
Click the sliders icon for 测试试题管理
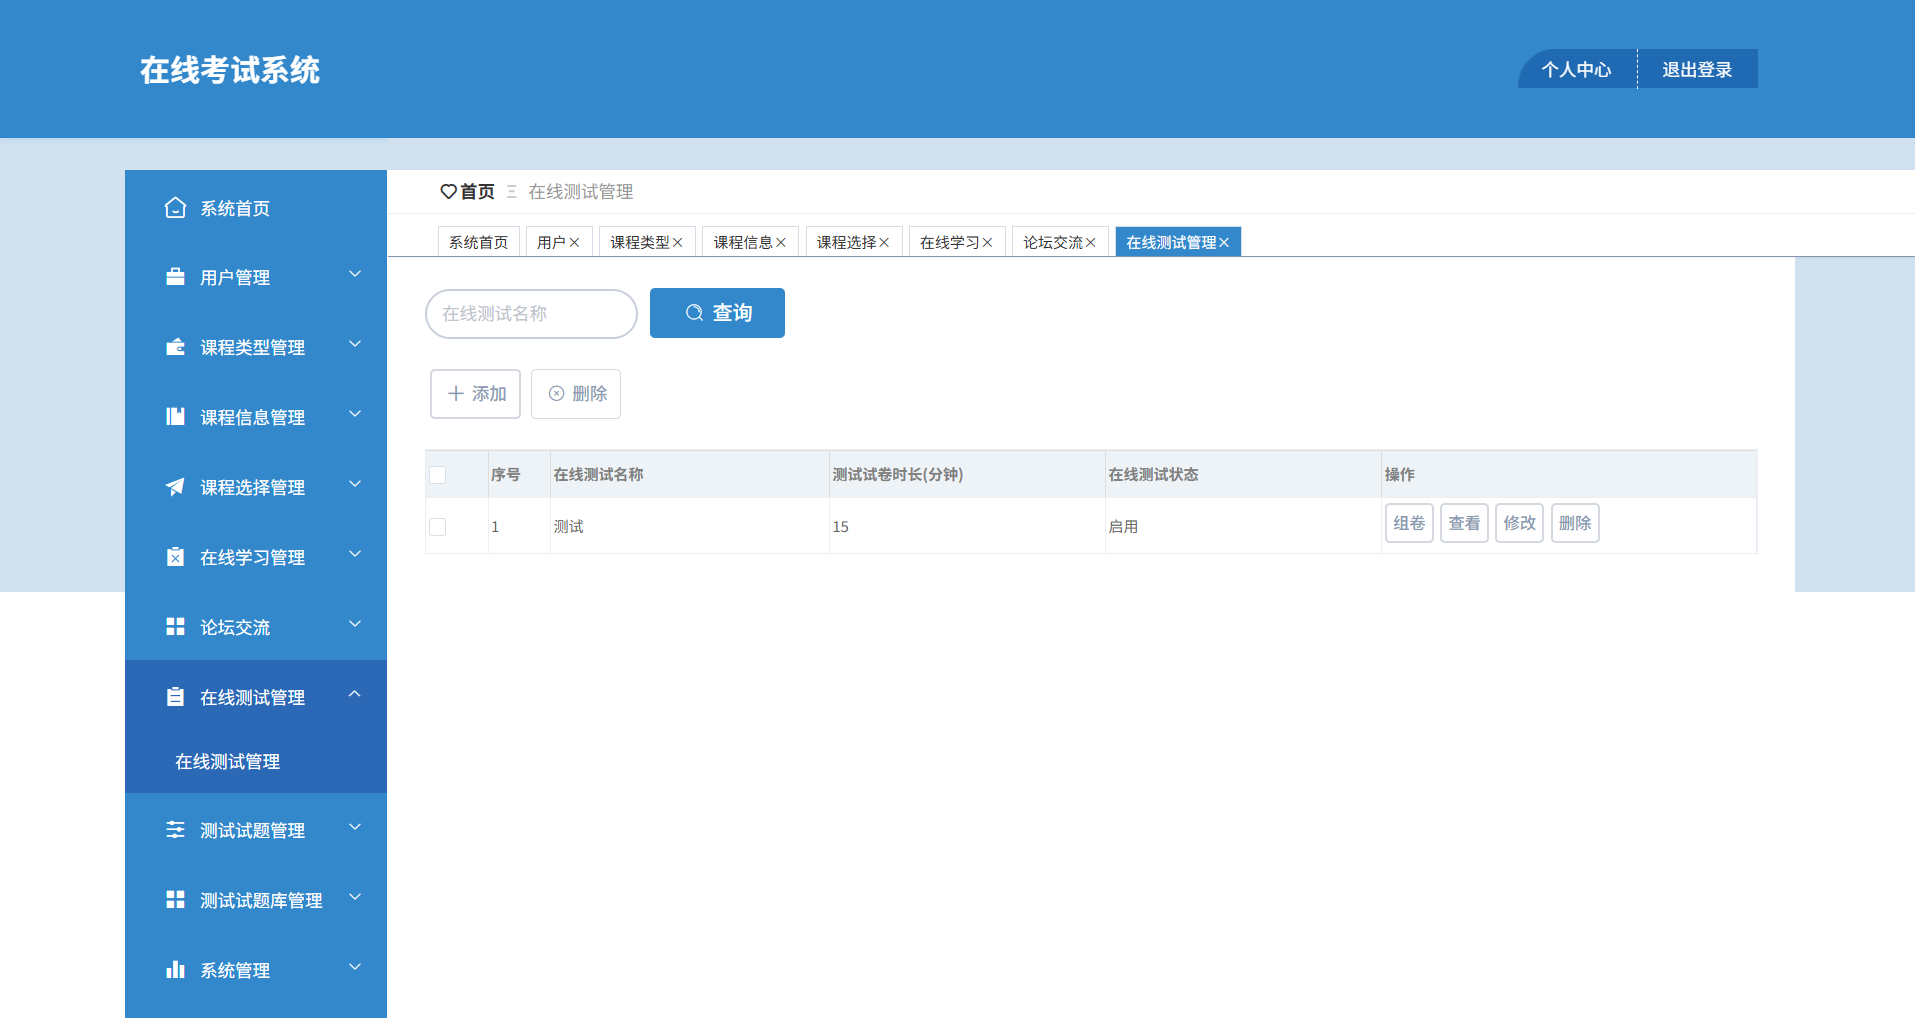175,830
